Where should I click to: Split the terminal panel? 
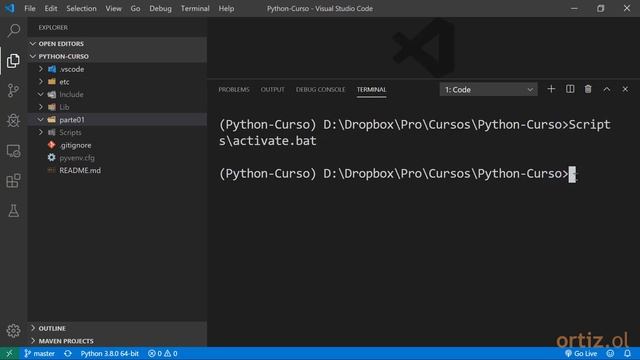[x=570, y=89]
